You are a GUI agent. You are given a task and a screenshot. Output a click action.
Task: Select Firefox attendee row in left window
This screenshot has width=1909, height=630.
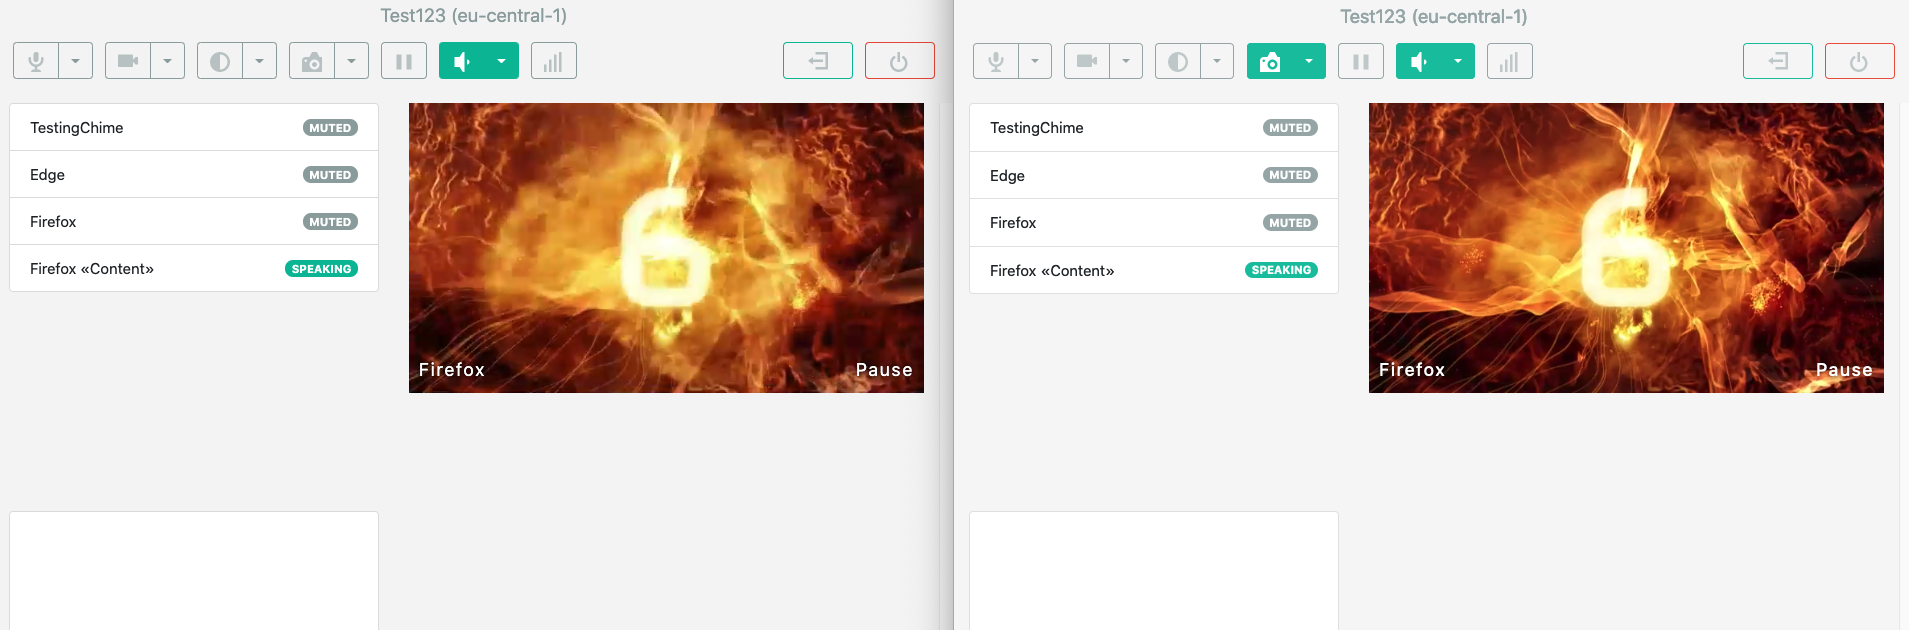(194, 222)
